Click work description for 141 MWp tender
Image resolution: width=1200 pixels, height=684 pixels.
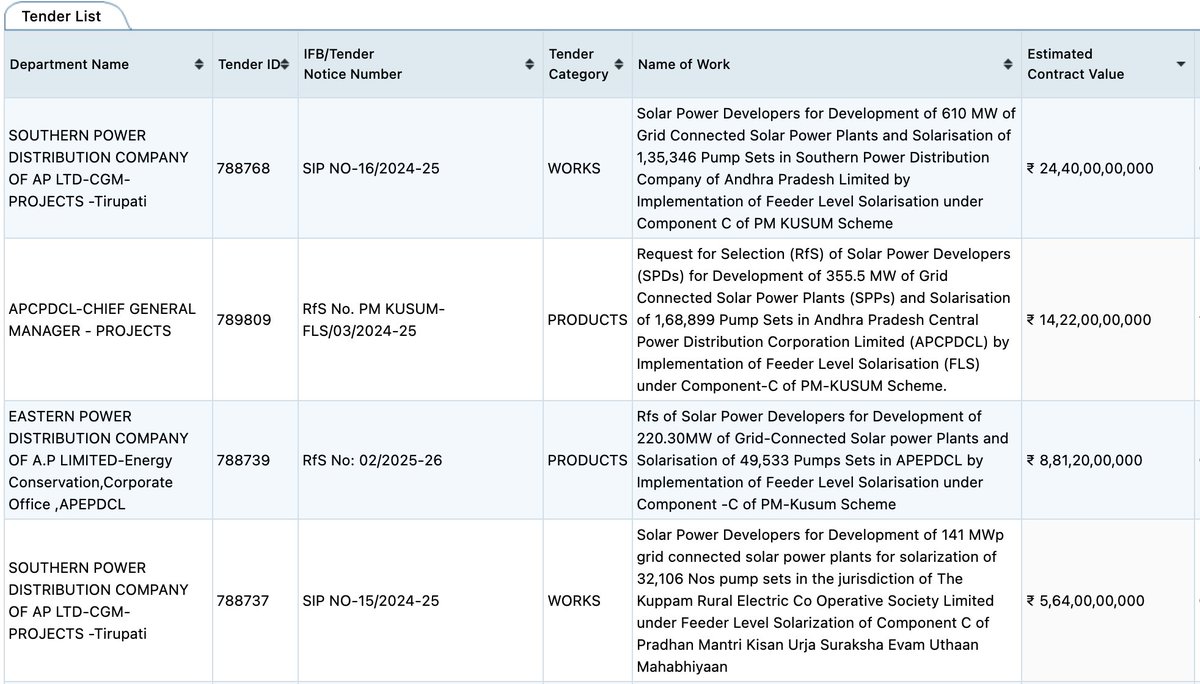tap(816, 601)
